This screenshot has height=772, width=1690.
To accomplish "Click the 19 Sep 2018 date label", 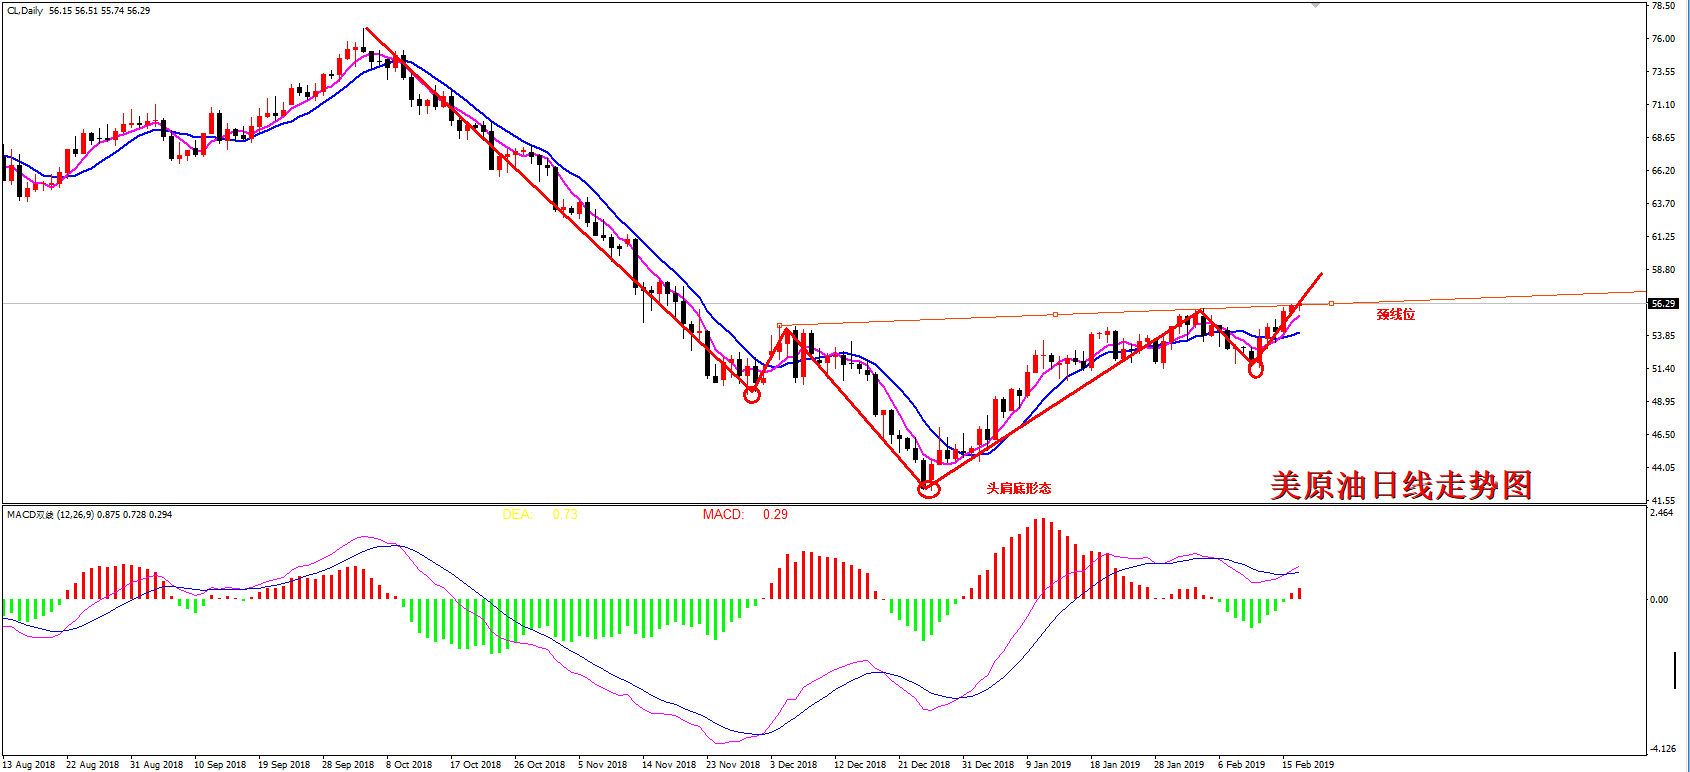I will pyautogui.click(x=284, y=765).
